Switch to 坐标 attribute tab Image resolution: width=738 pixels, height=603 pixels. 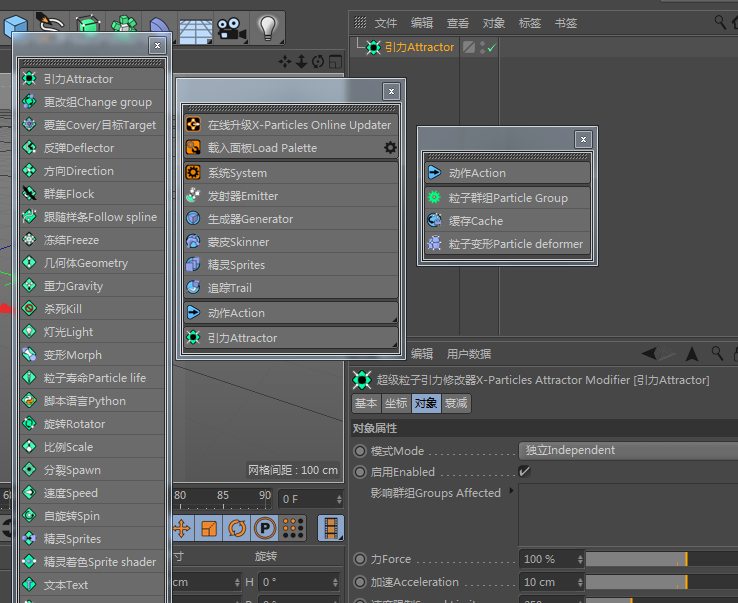(x=396, y=403)
